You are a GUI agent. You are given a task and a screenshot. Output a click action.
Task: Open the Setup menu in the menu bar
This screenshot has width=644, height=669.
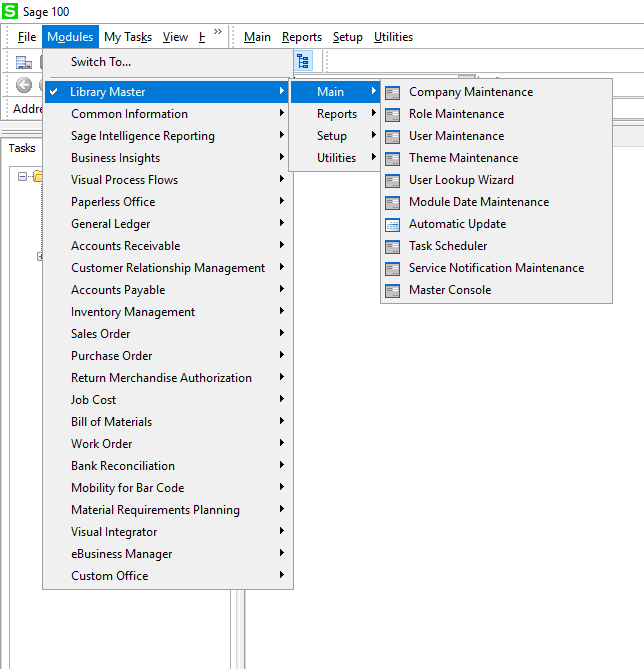click(348, 37)
